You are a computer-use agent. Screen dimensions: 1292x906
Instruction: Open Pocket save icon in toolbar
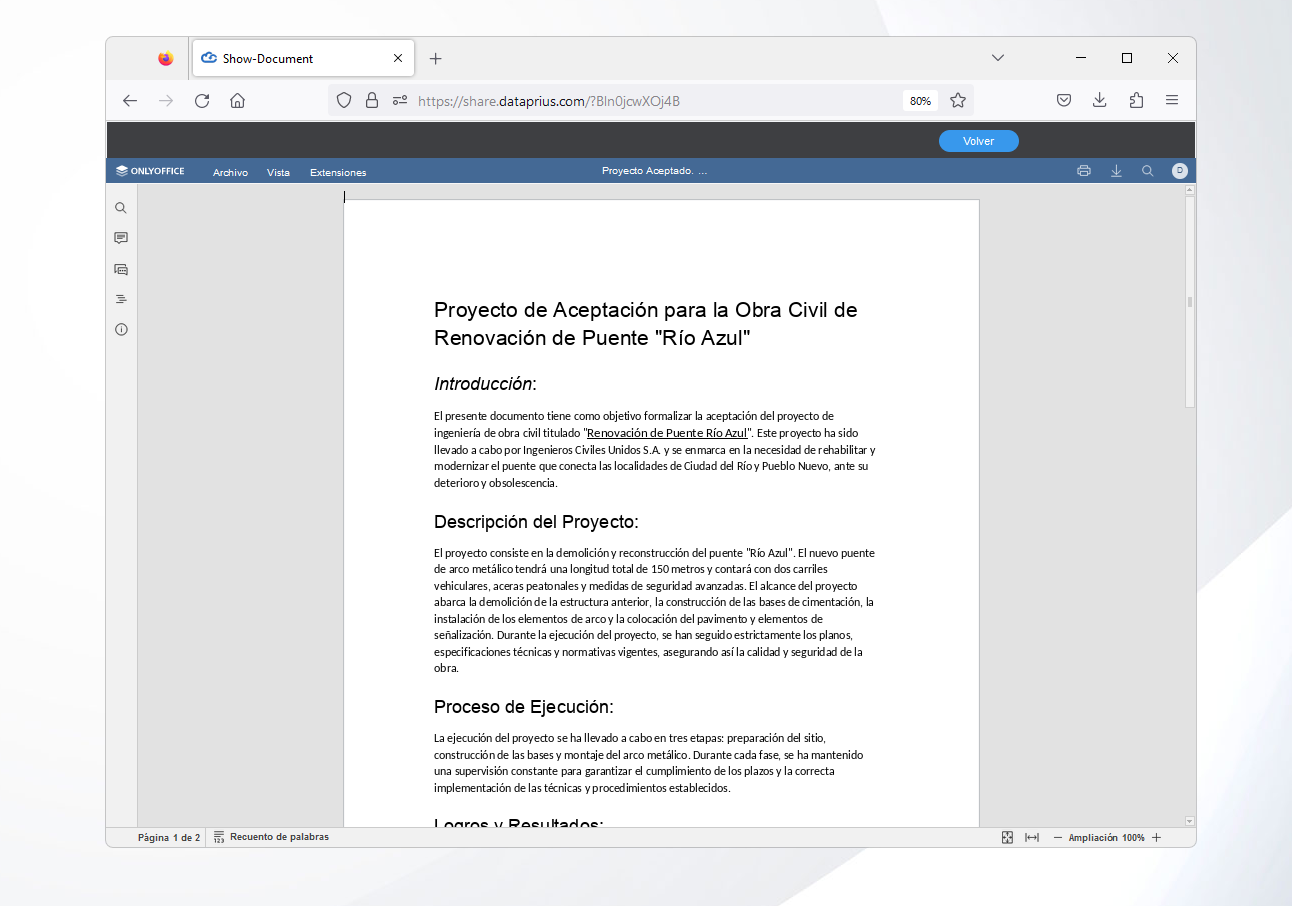coord(1064,100)
